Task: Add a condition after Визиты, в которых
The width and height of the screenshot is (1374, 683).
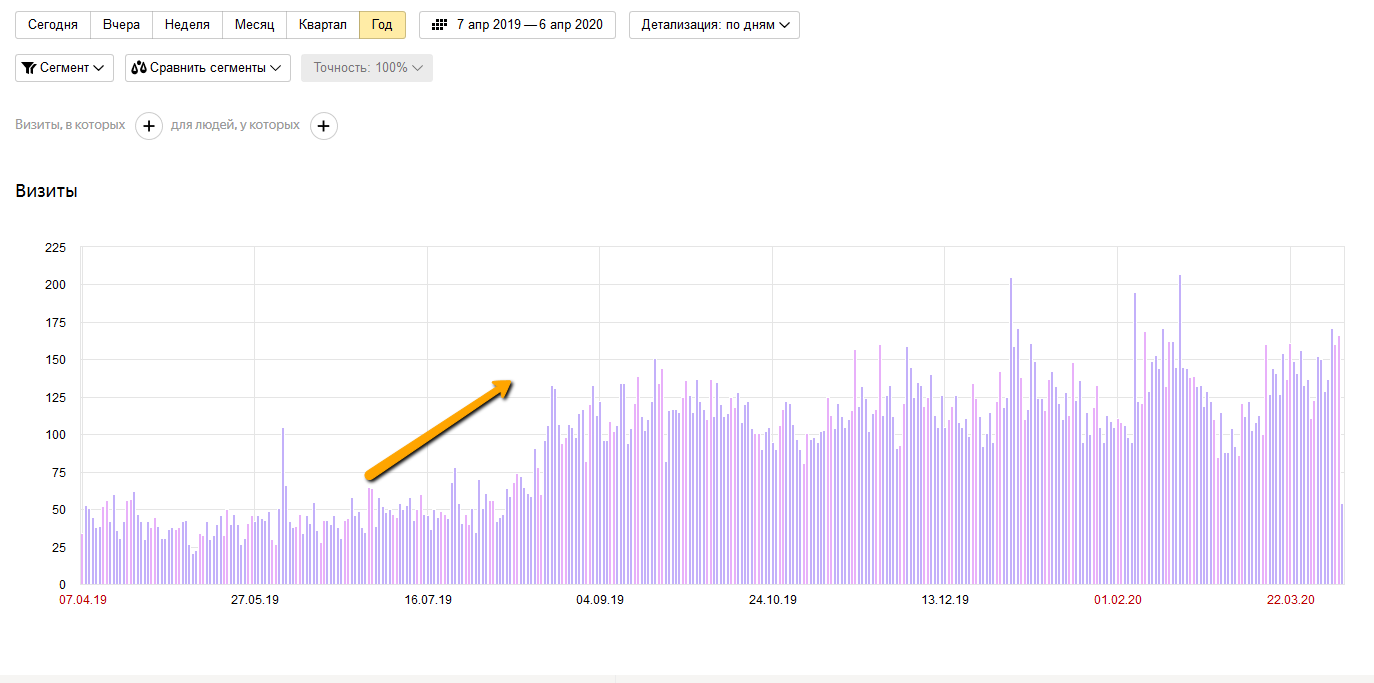Action: click(149, 126)
